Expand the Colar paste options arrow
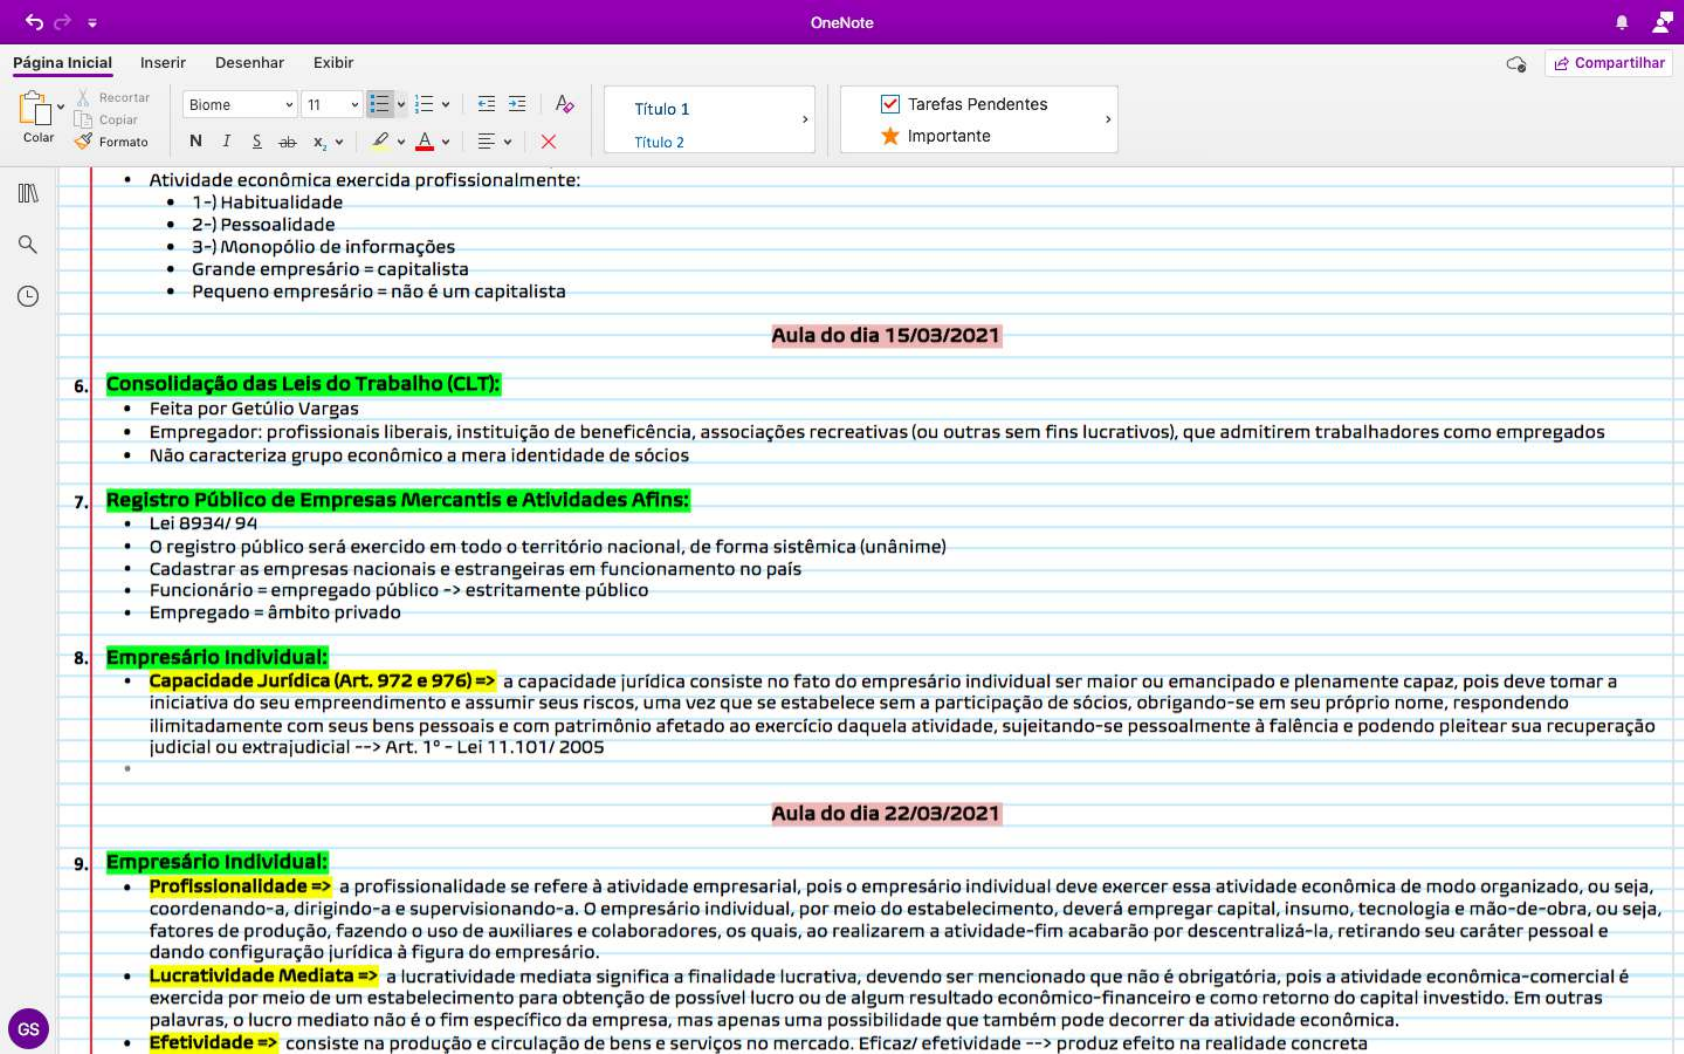This screenshot has width=1684, height=1054. coord(61,107)
